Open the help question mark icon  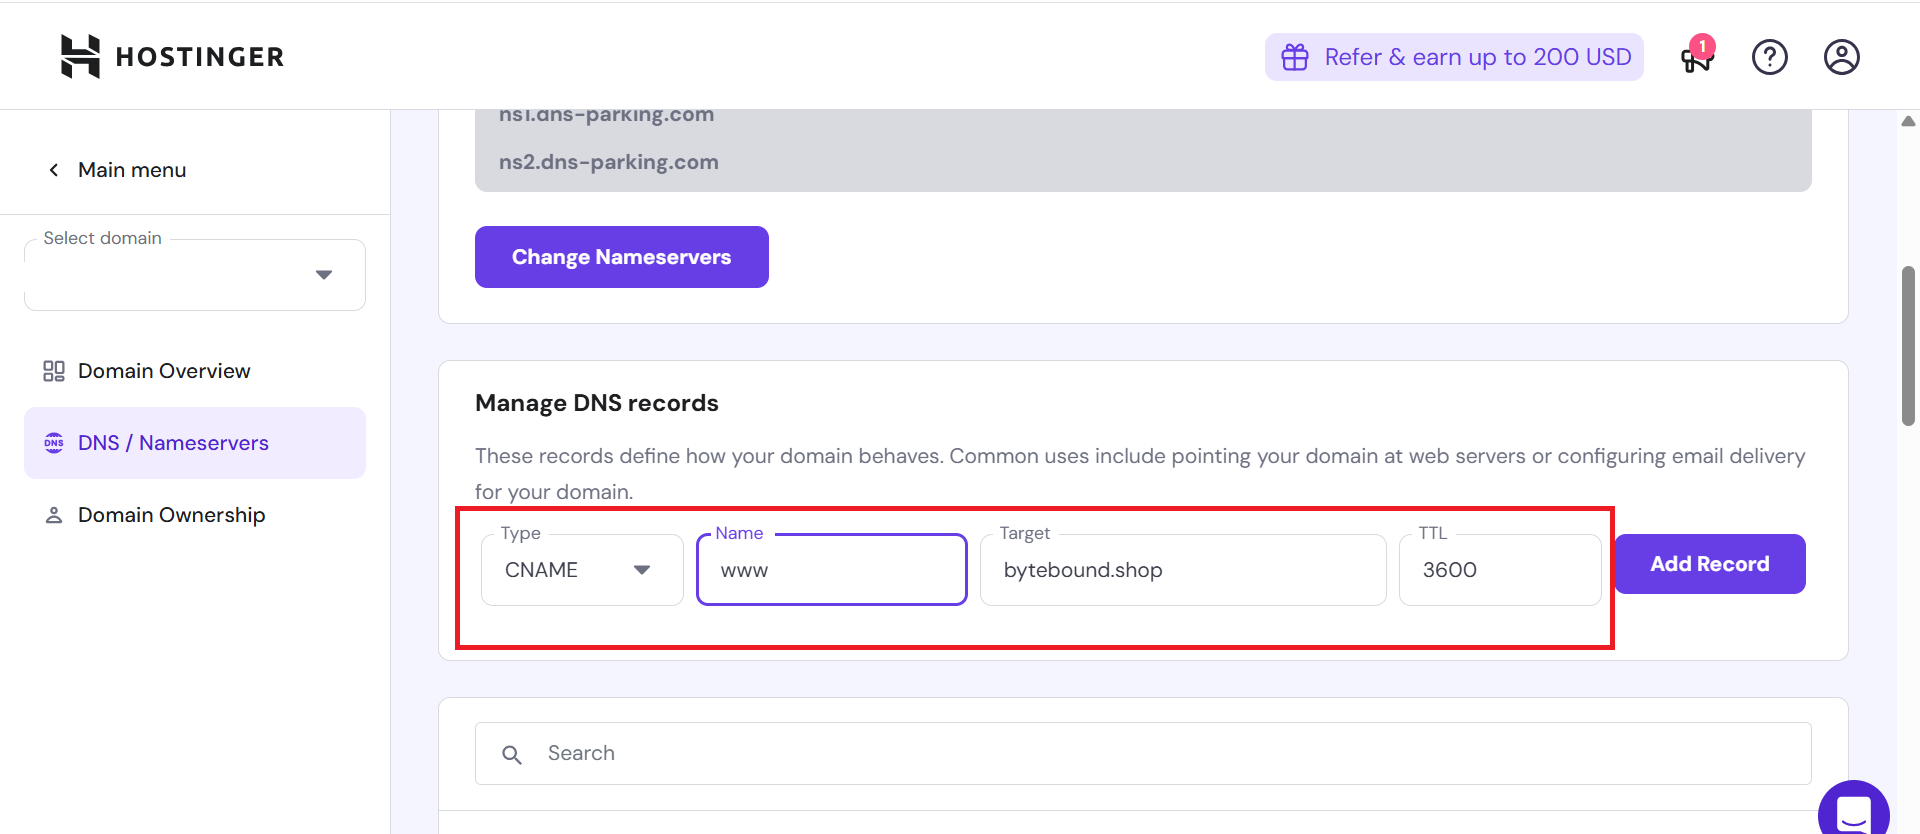coord(1769,57)
